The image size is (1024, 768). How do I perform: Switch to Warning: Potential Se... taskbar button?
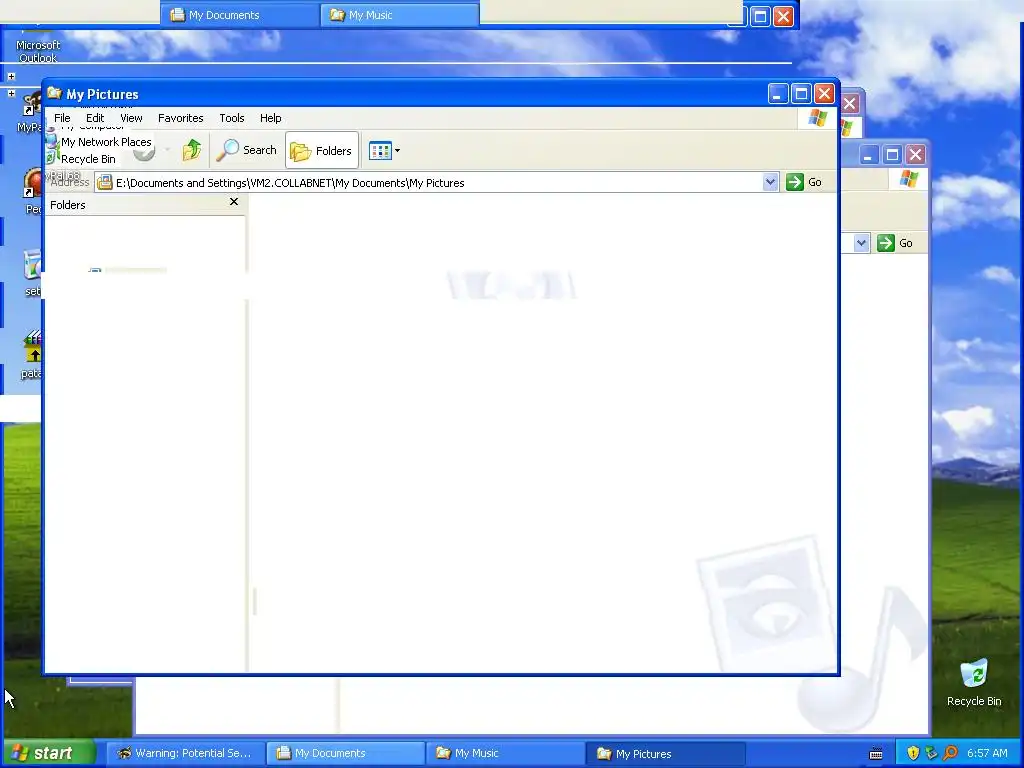185,753
